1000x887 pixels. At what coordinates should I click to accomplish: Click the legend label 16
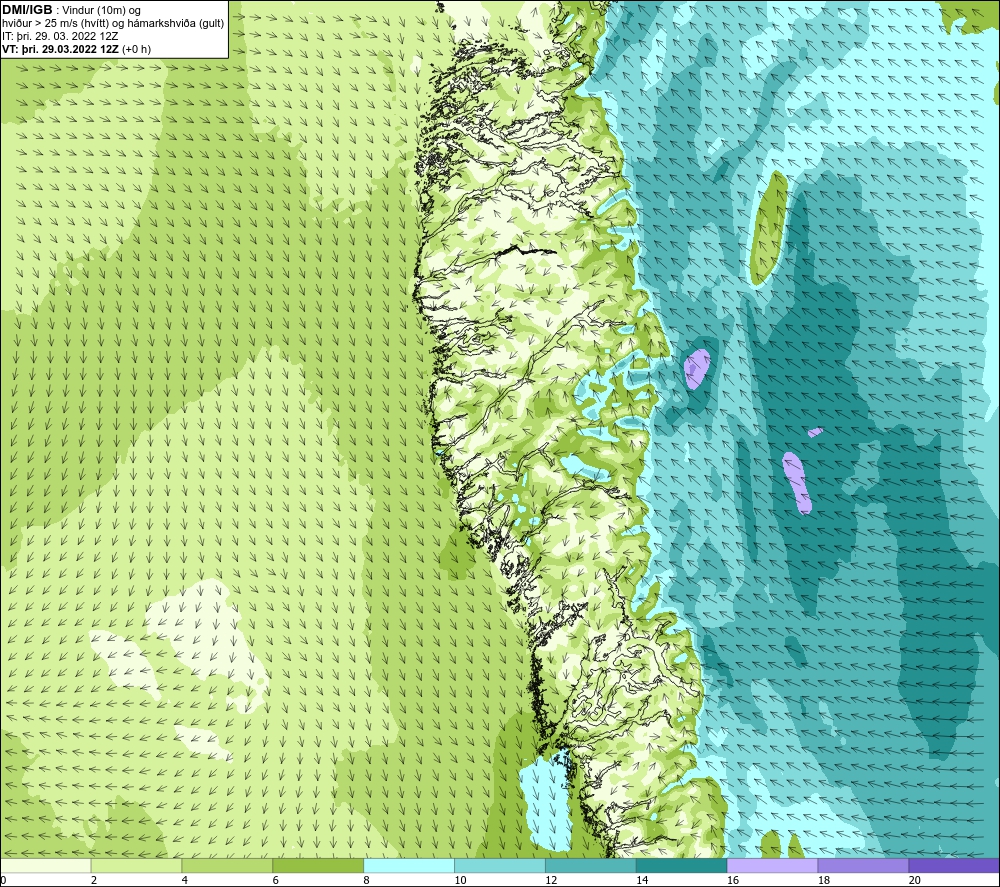733,880
